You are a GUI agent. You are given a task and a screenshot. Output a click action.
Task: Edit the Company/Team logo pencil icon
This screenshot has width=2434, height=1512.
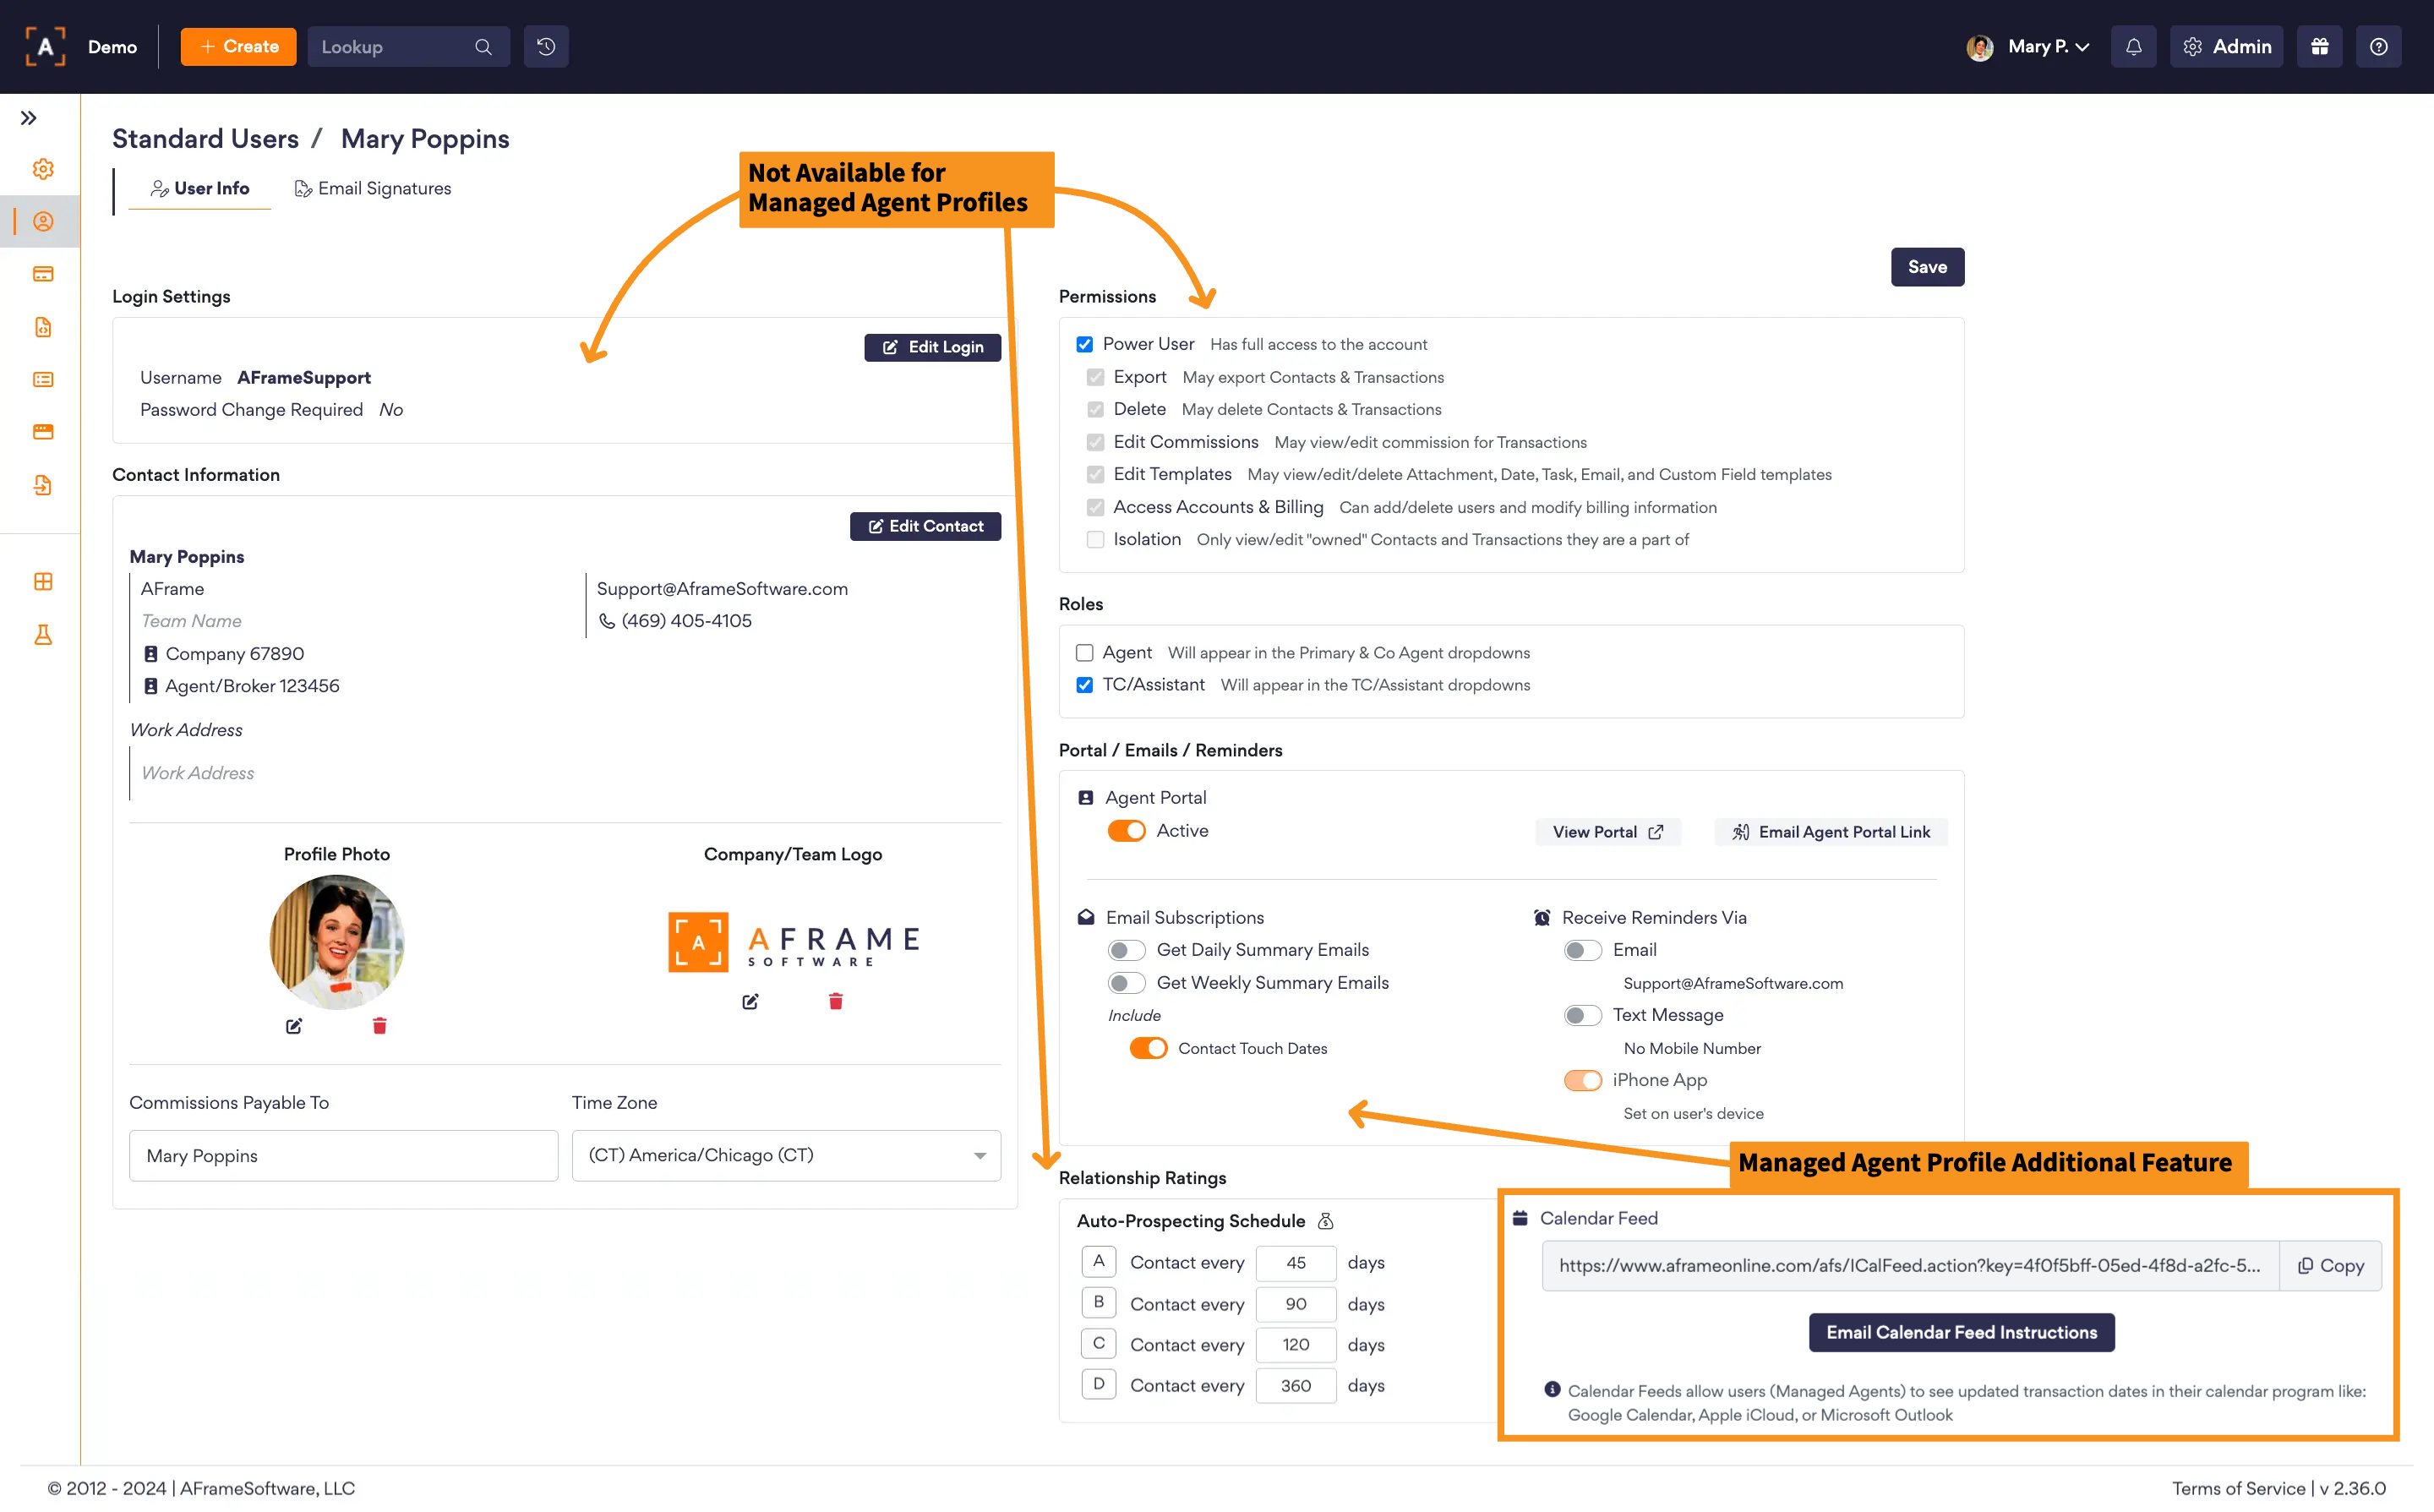pyautogui.click(x=750, y=1002)
